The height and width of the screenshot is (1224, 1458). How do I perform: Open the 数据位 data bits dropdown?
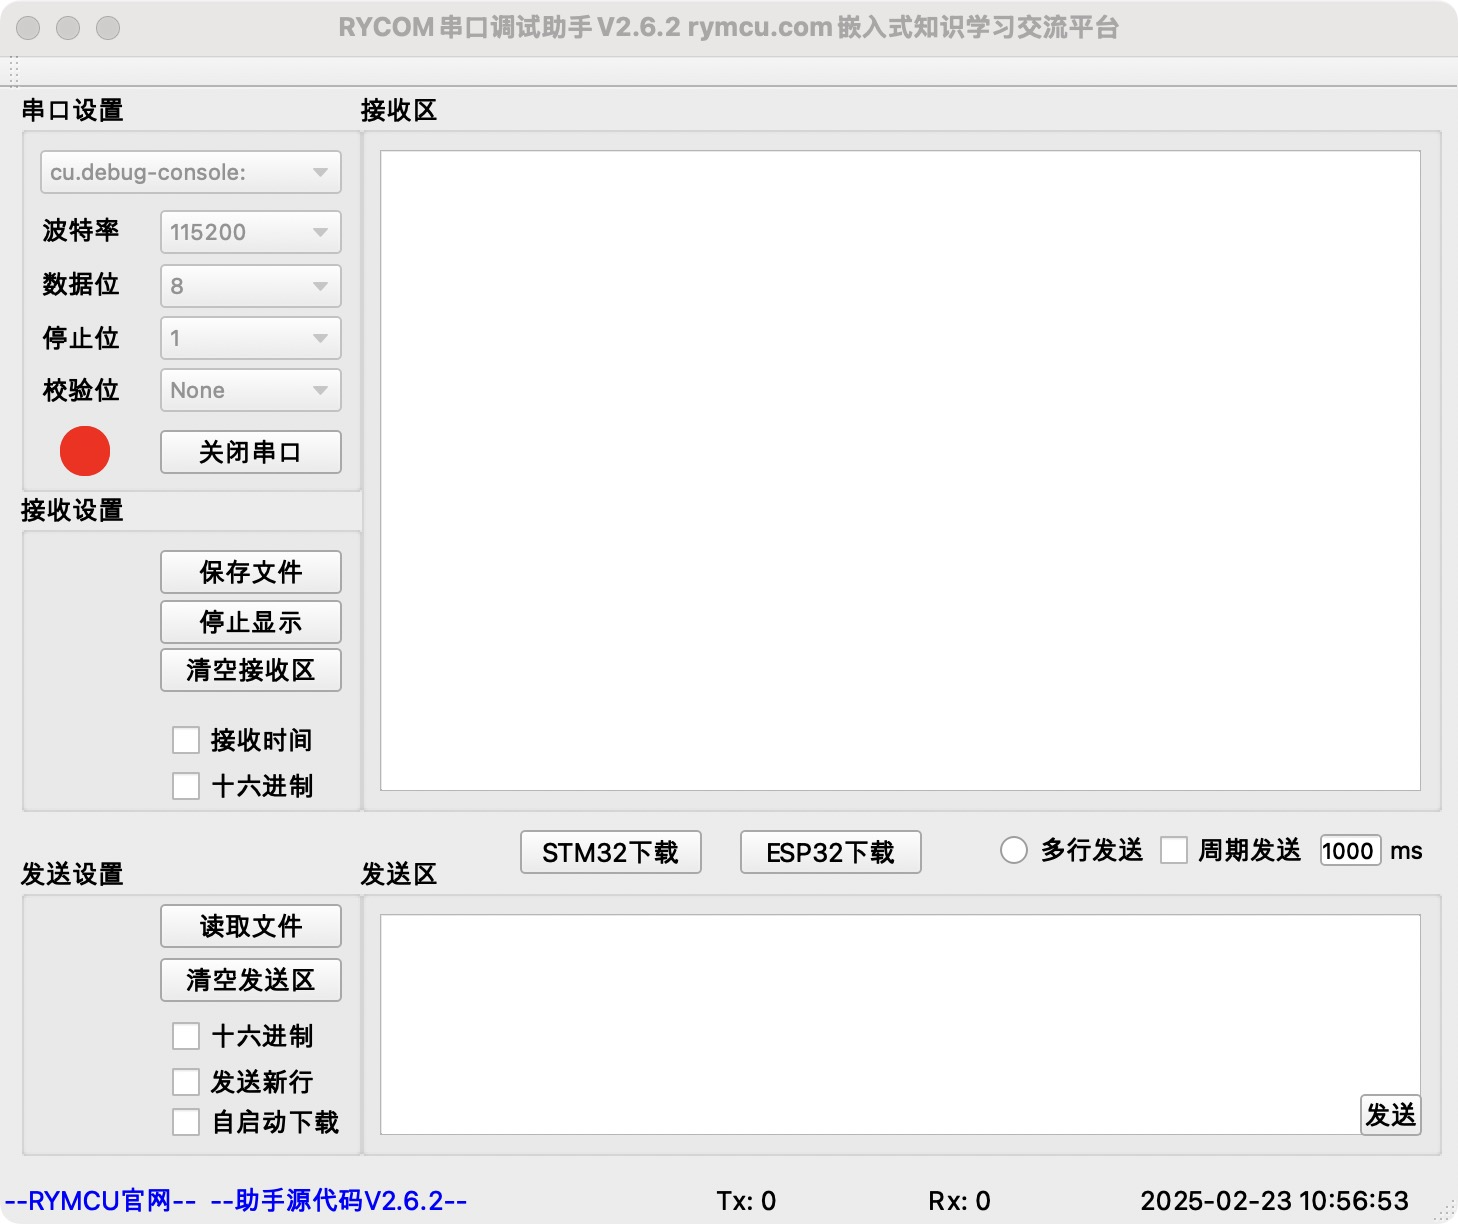point(250,286)
